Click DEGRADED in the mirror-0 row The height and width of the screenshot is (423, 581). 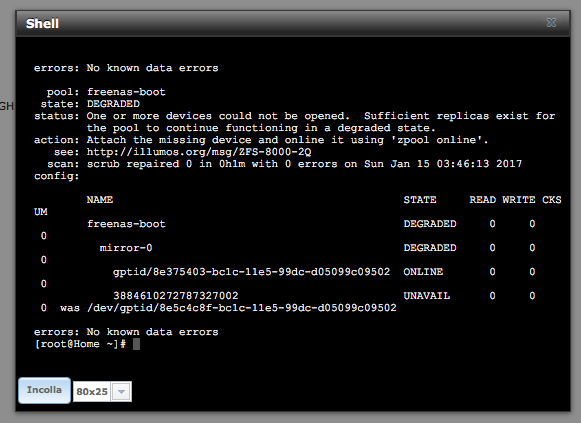click(x=430, y=248)
